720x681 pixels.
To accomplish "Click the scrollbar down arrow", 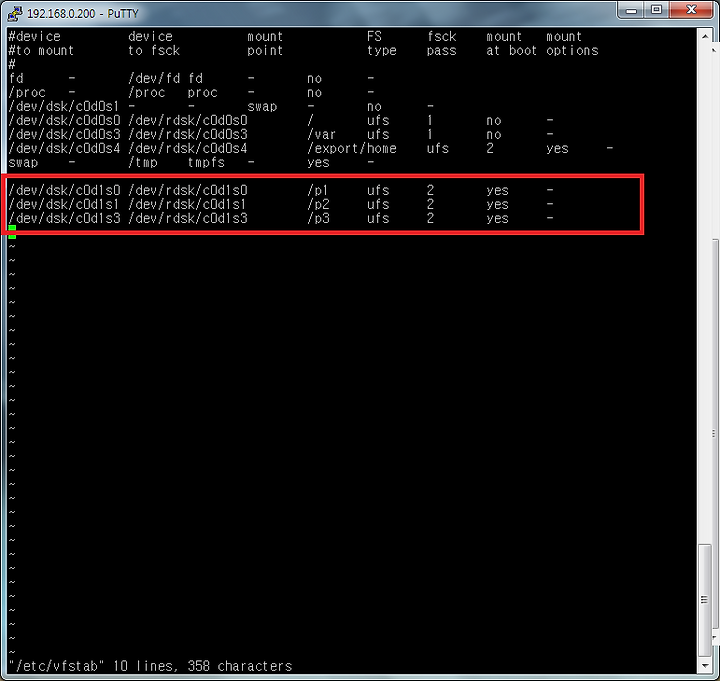I will 705,665.
